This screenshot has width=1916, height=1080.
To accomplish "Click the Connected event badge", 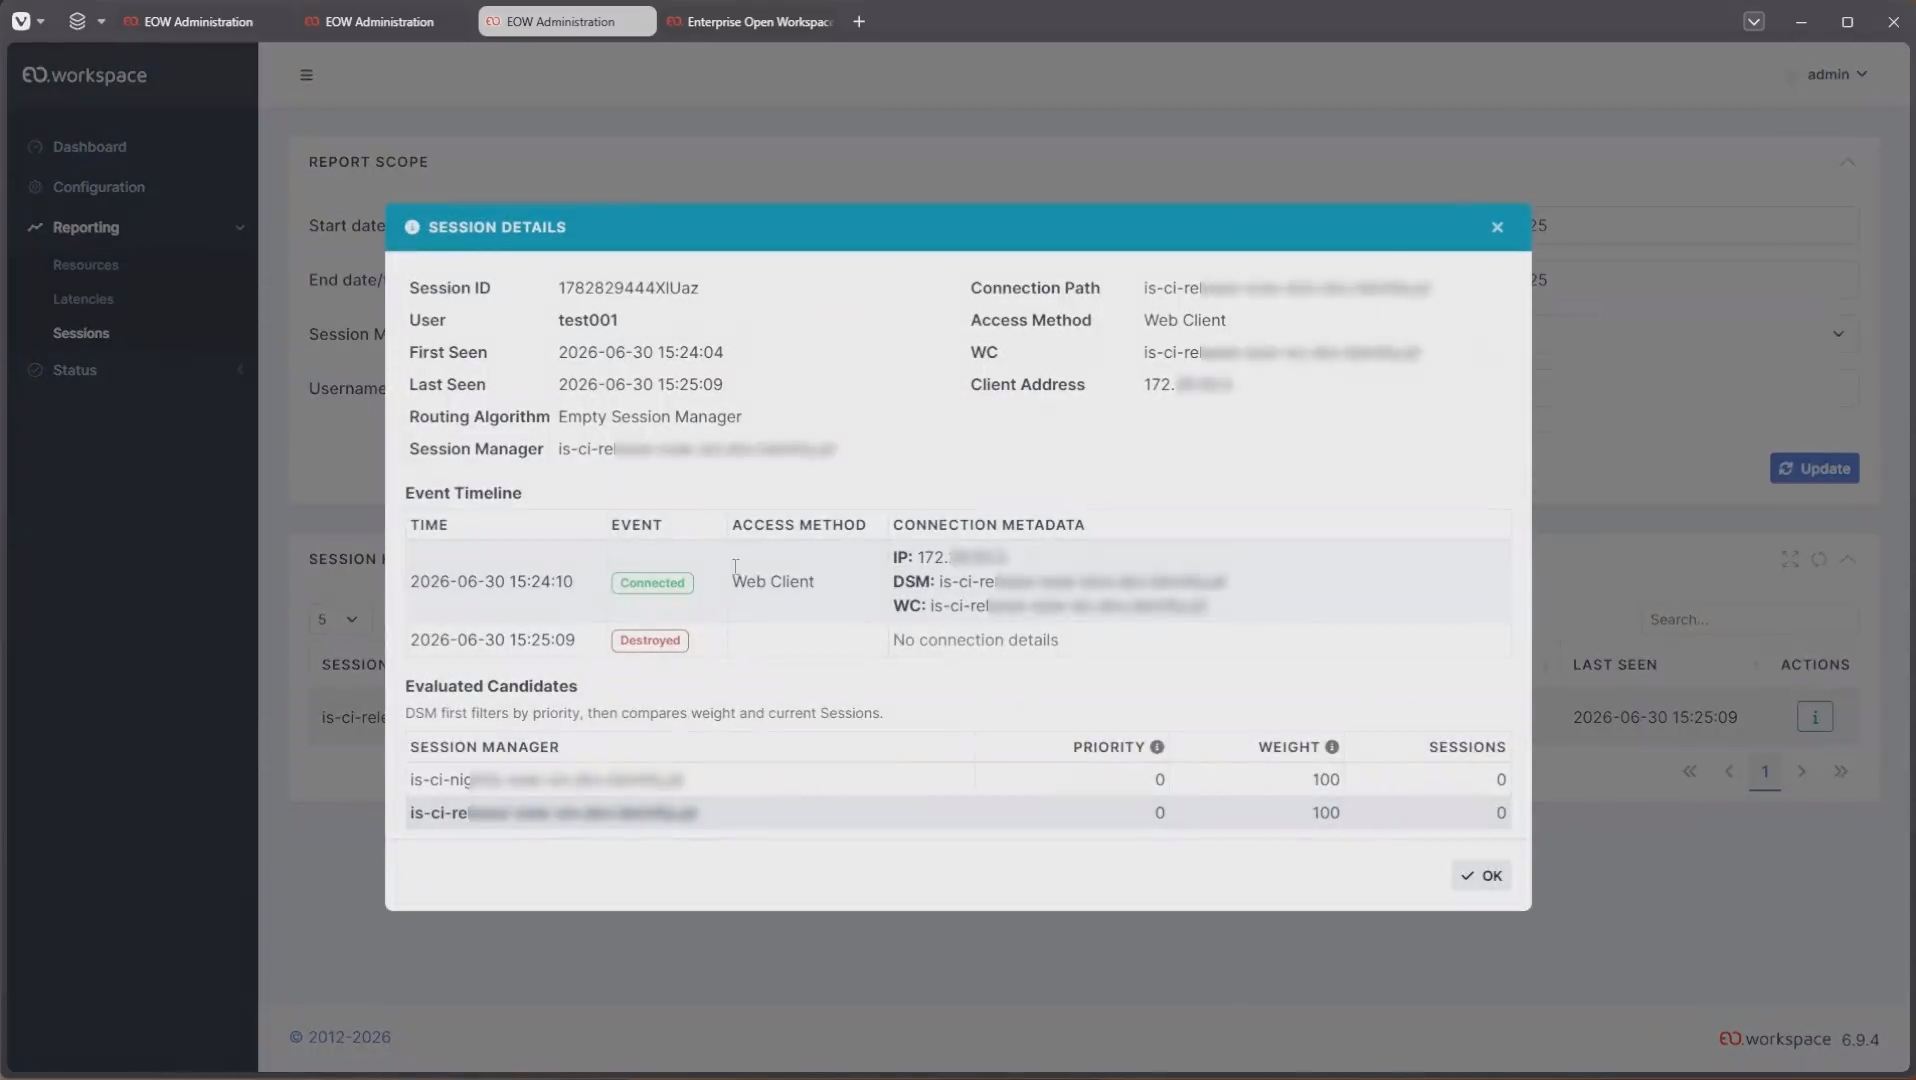I will pyautogui.click(x=652, y=583).
